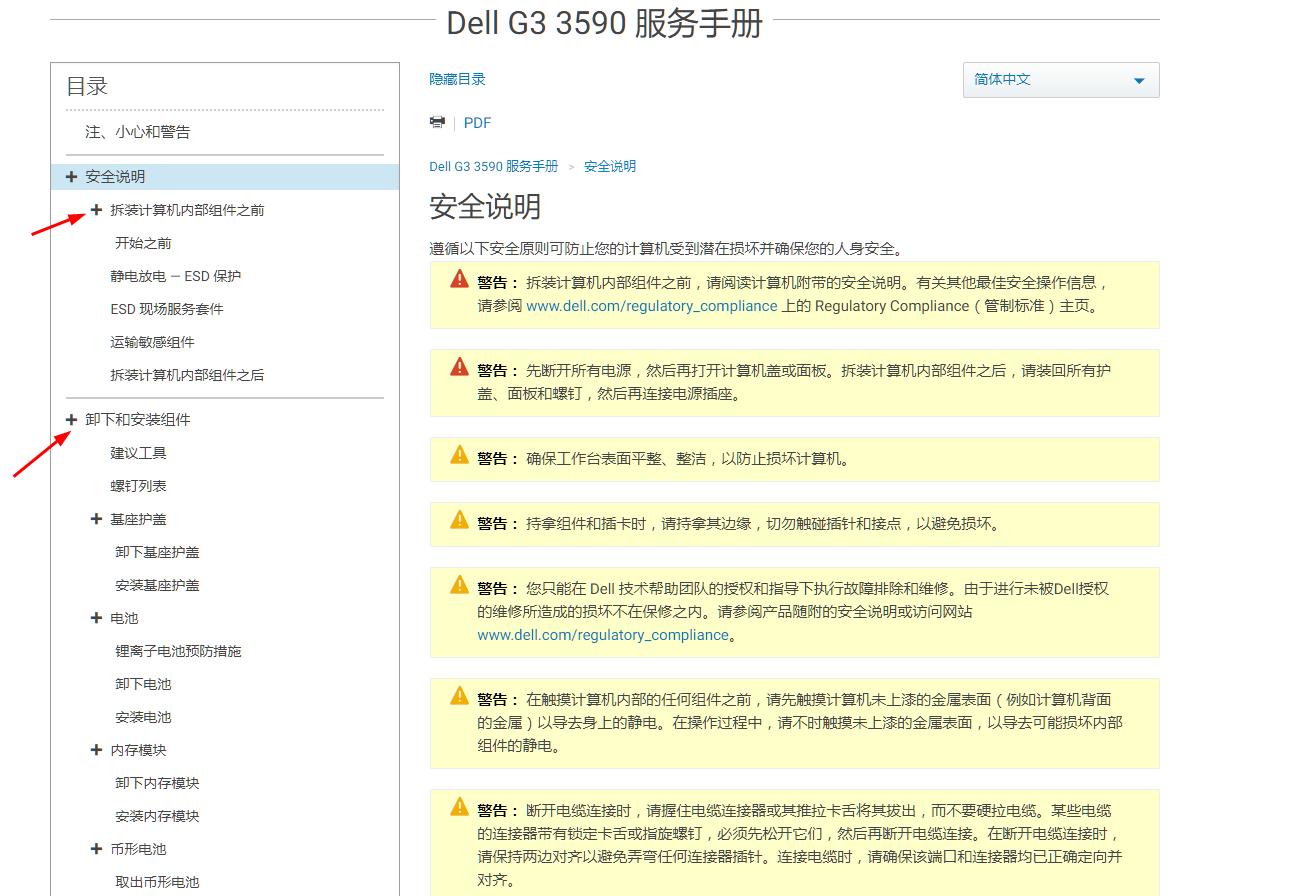This screenshot has width=1313, height=896.
Task: Click the red warning triangle on first warning
Action: [x=457, y=280]
